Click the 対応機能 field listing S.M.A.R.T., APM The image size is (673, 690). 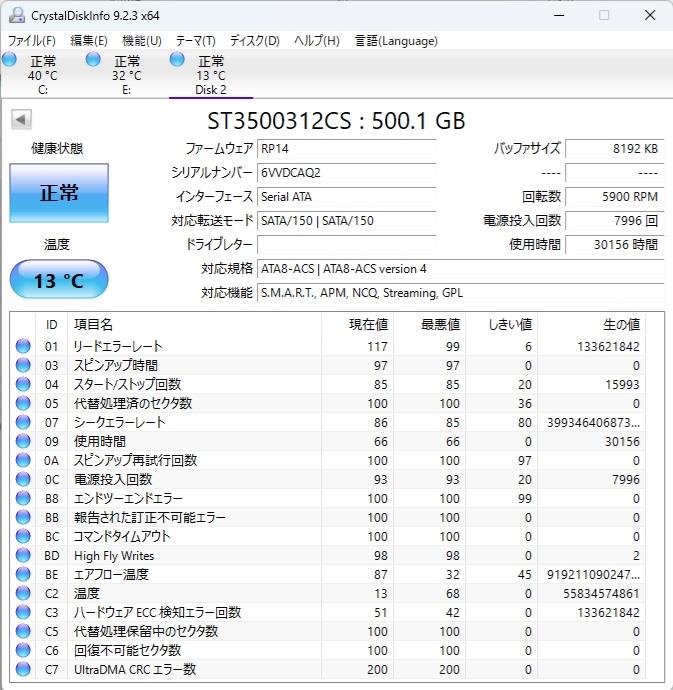(x=460, y=293)
